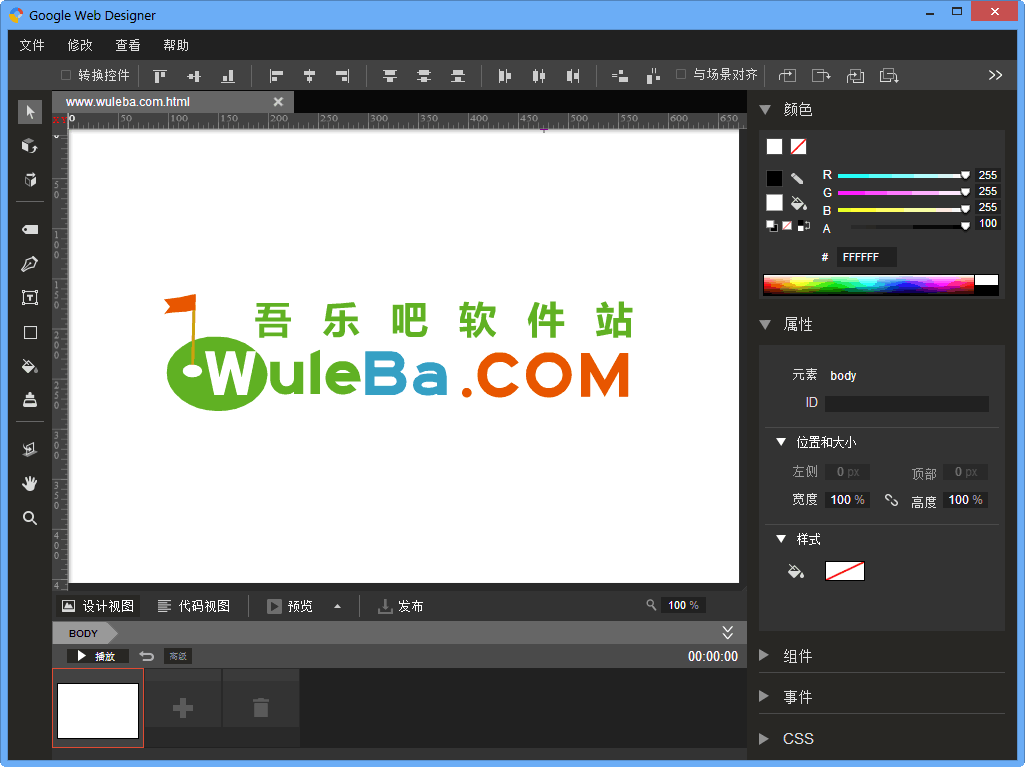This screenshot has width=1025, height=767.
Task: Select the Text tool
Action: pyautogui.click(x=30, y=298)
